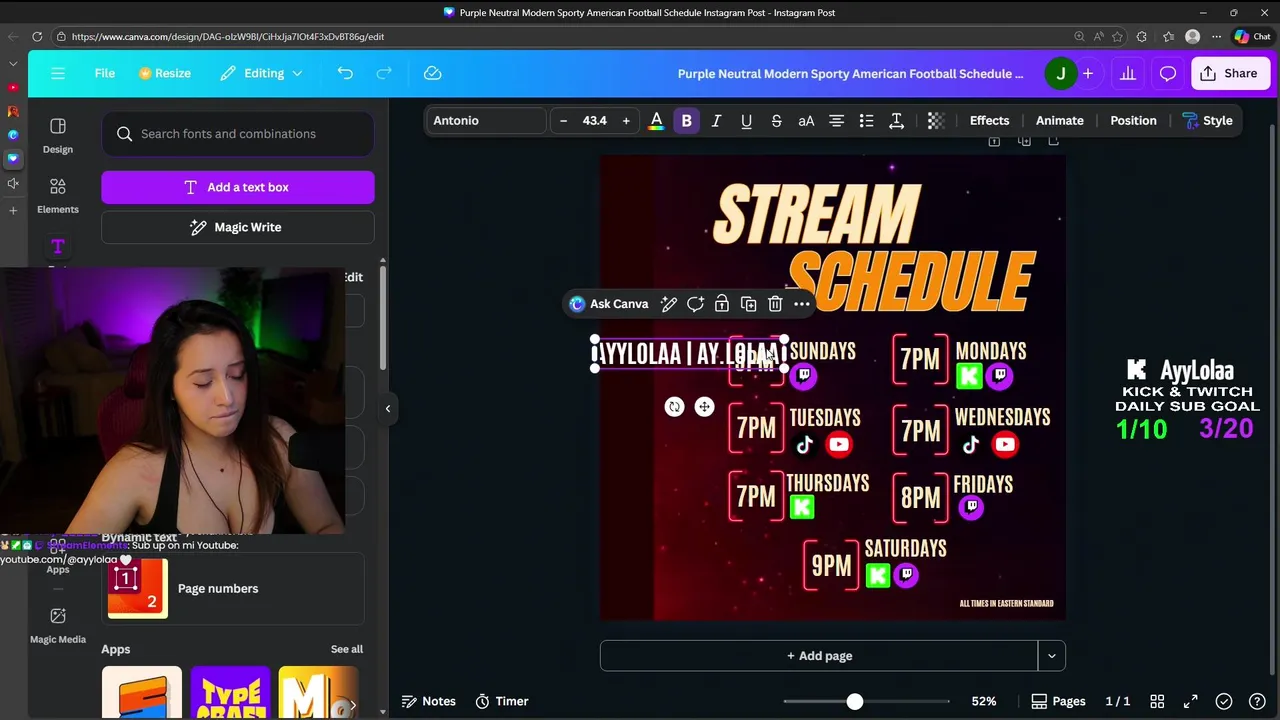Toggle bulleted list

[866, 120]
